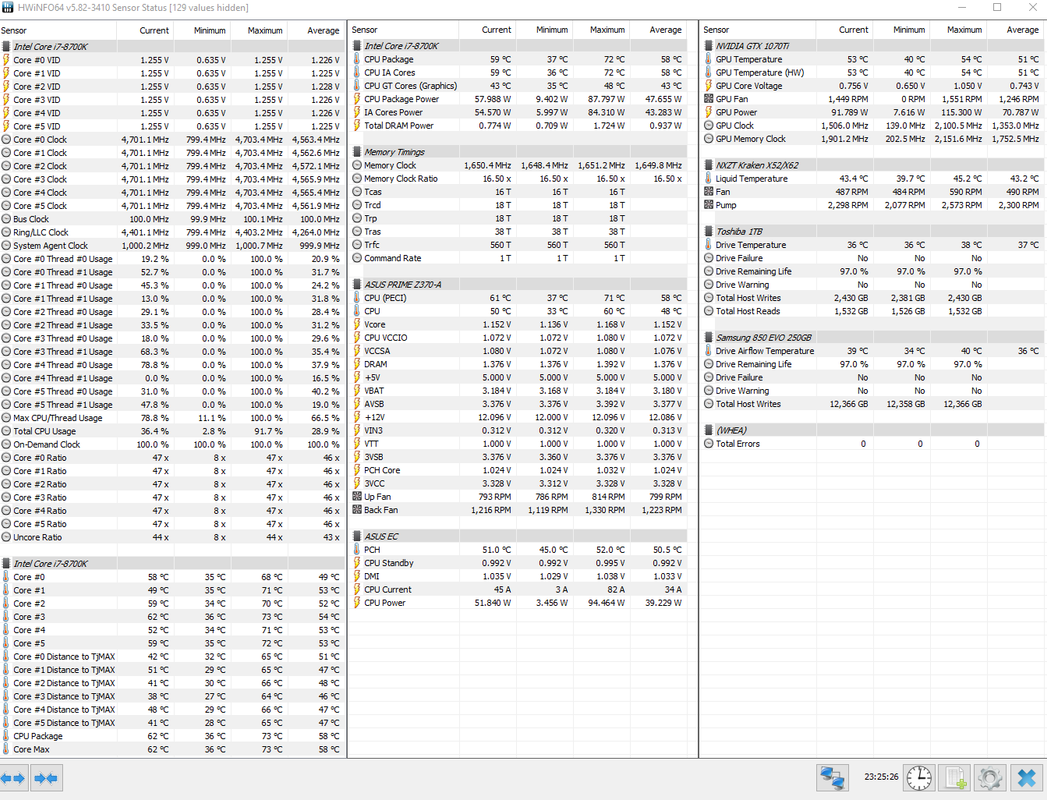Expand the sensor window with the outward arrows button
1047x800 pixels.
point(13,778)
